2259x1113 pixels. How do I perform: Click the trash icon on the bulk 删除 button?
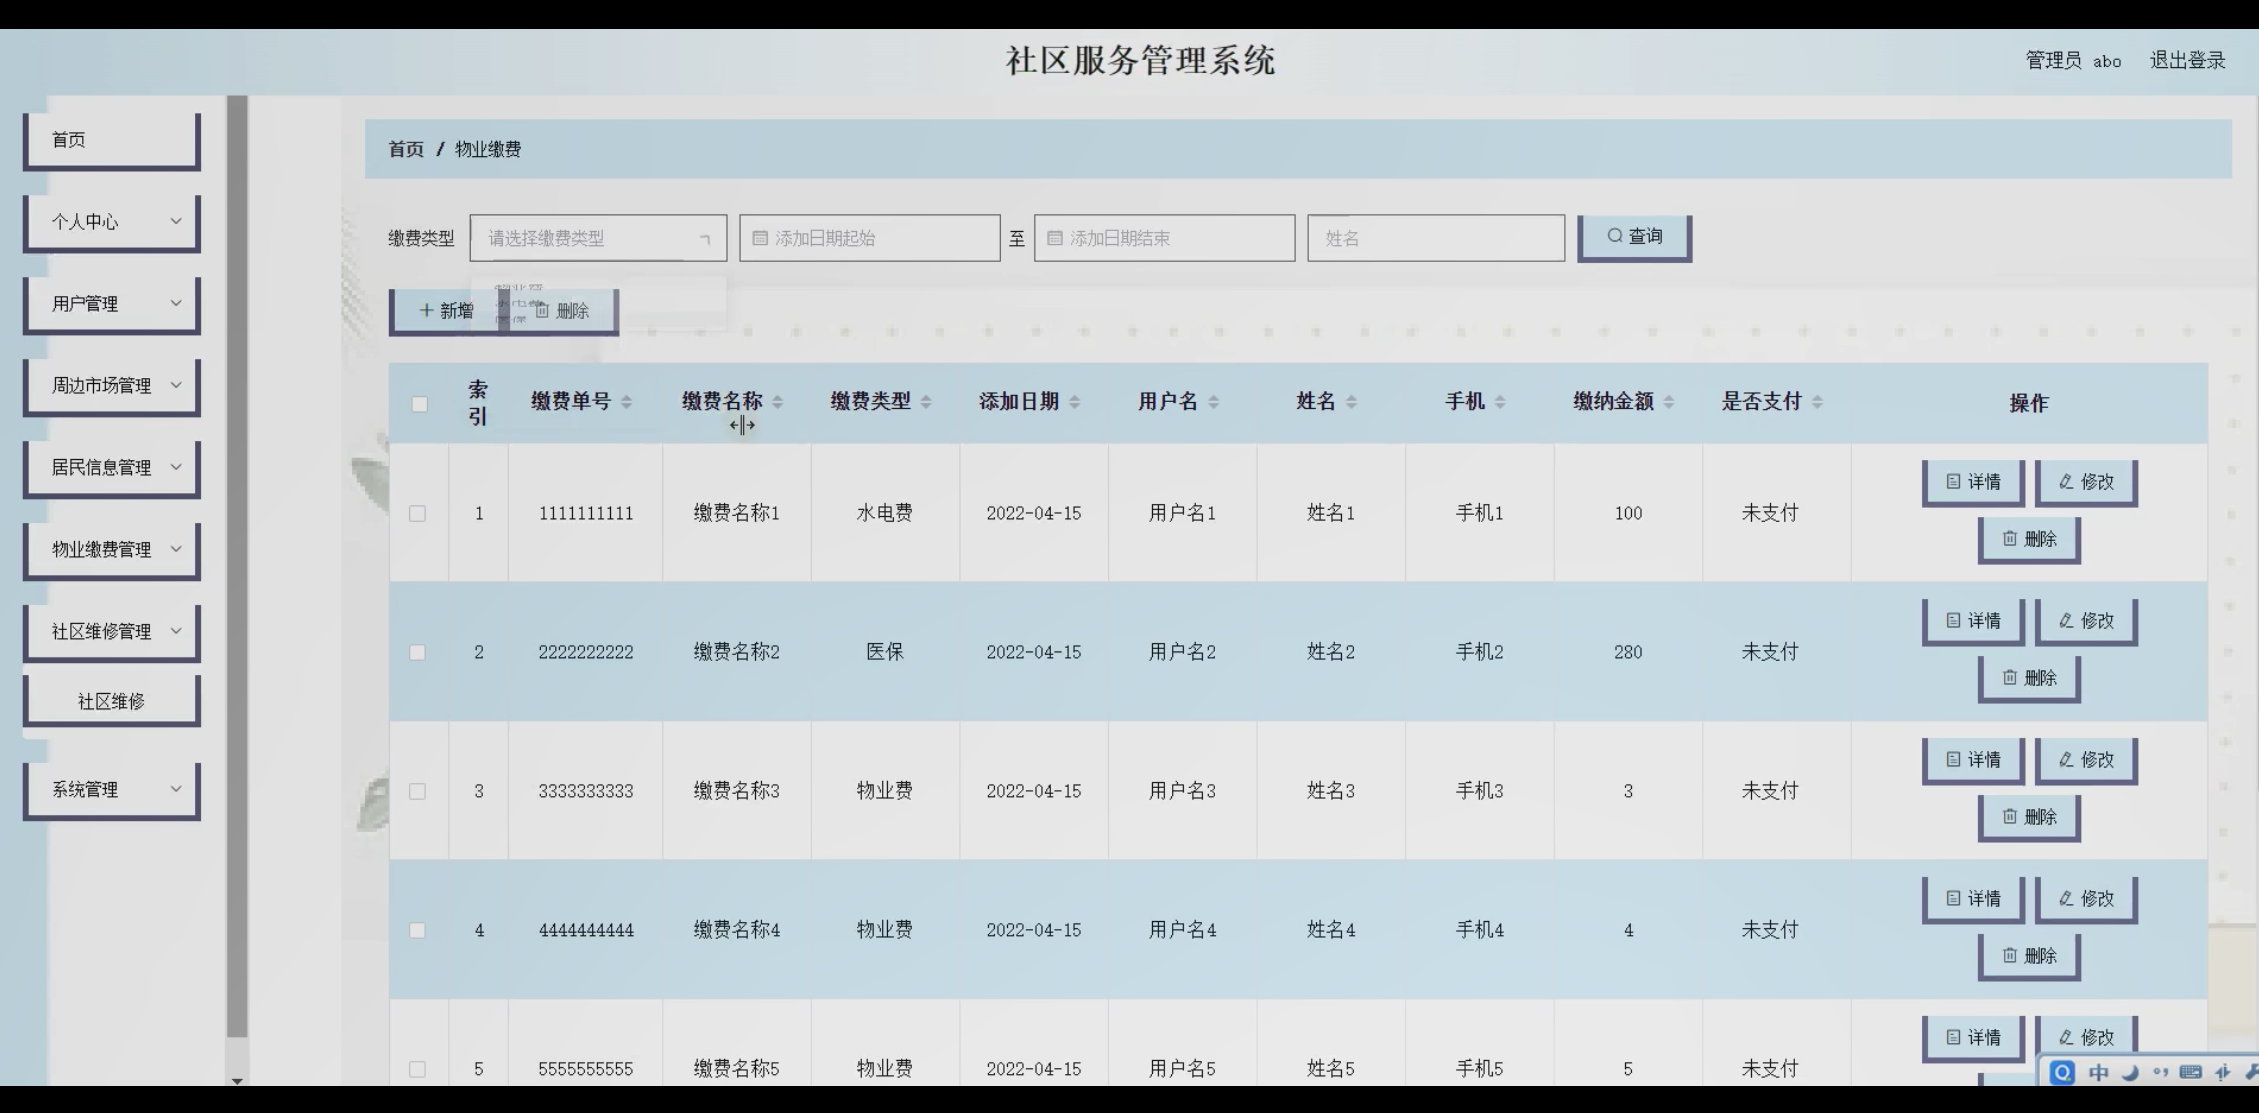pyautogui.click(x=542, y=311)
